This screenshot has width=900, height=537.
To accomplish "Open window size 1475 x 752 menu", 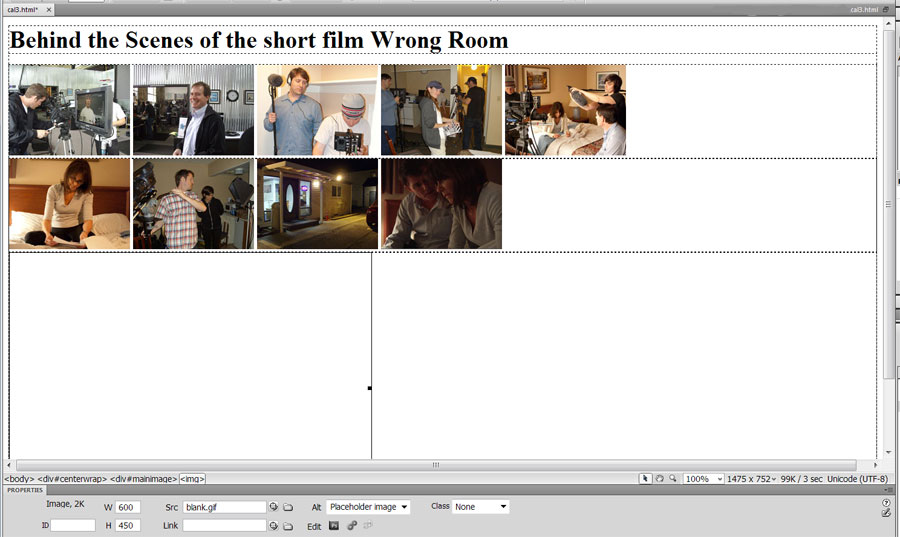I will [x=751, y=479].
